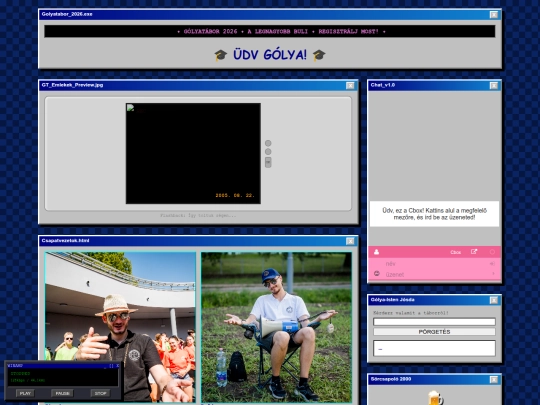This screenshot has height=405, width=540.
Task: Click the scrolling Gólyatábor 2026 marquee banner
Action: [x=270, y=31]
